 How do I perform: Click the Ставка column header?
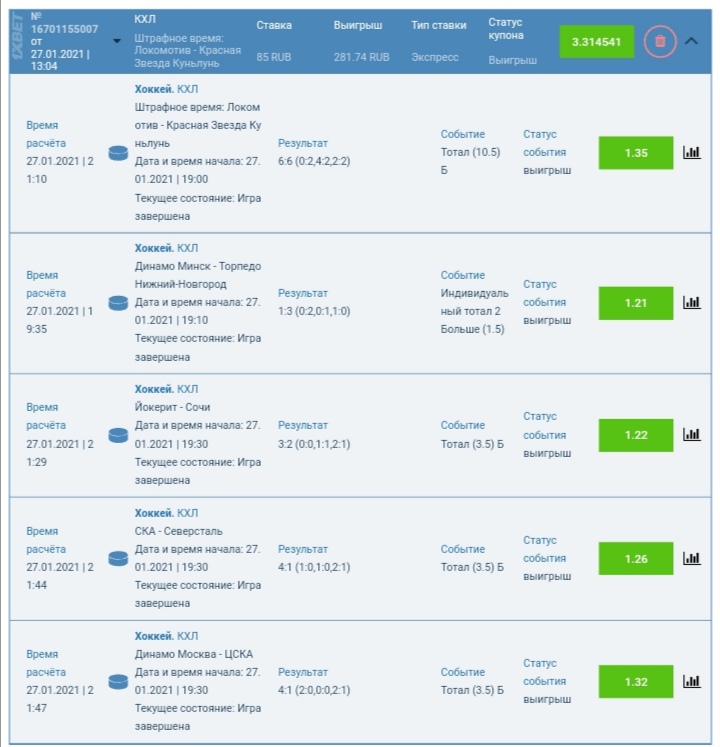(275, 25)
